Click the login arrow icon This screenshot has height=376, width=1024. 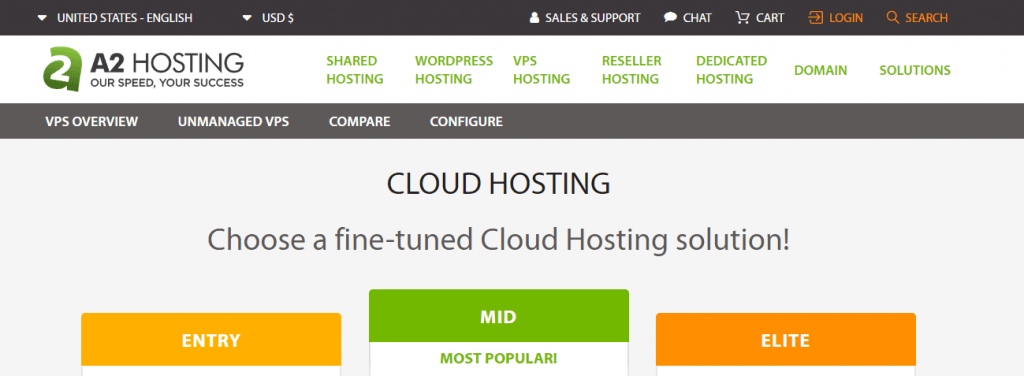pos(816,18)
